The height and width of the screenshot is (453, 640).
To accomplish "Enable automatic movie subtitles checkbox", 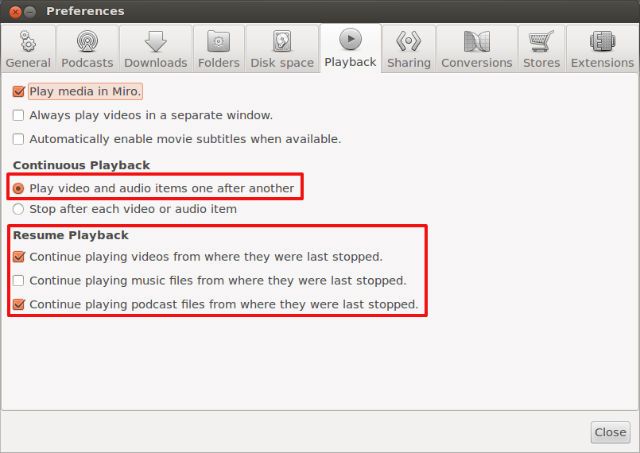I will (x=18, y=139).
